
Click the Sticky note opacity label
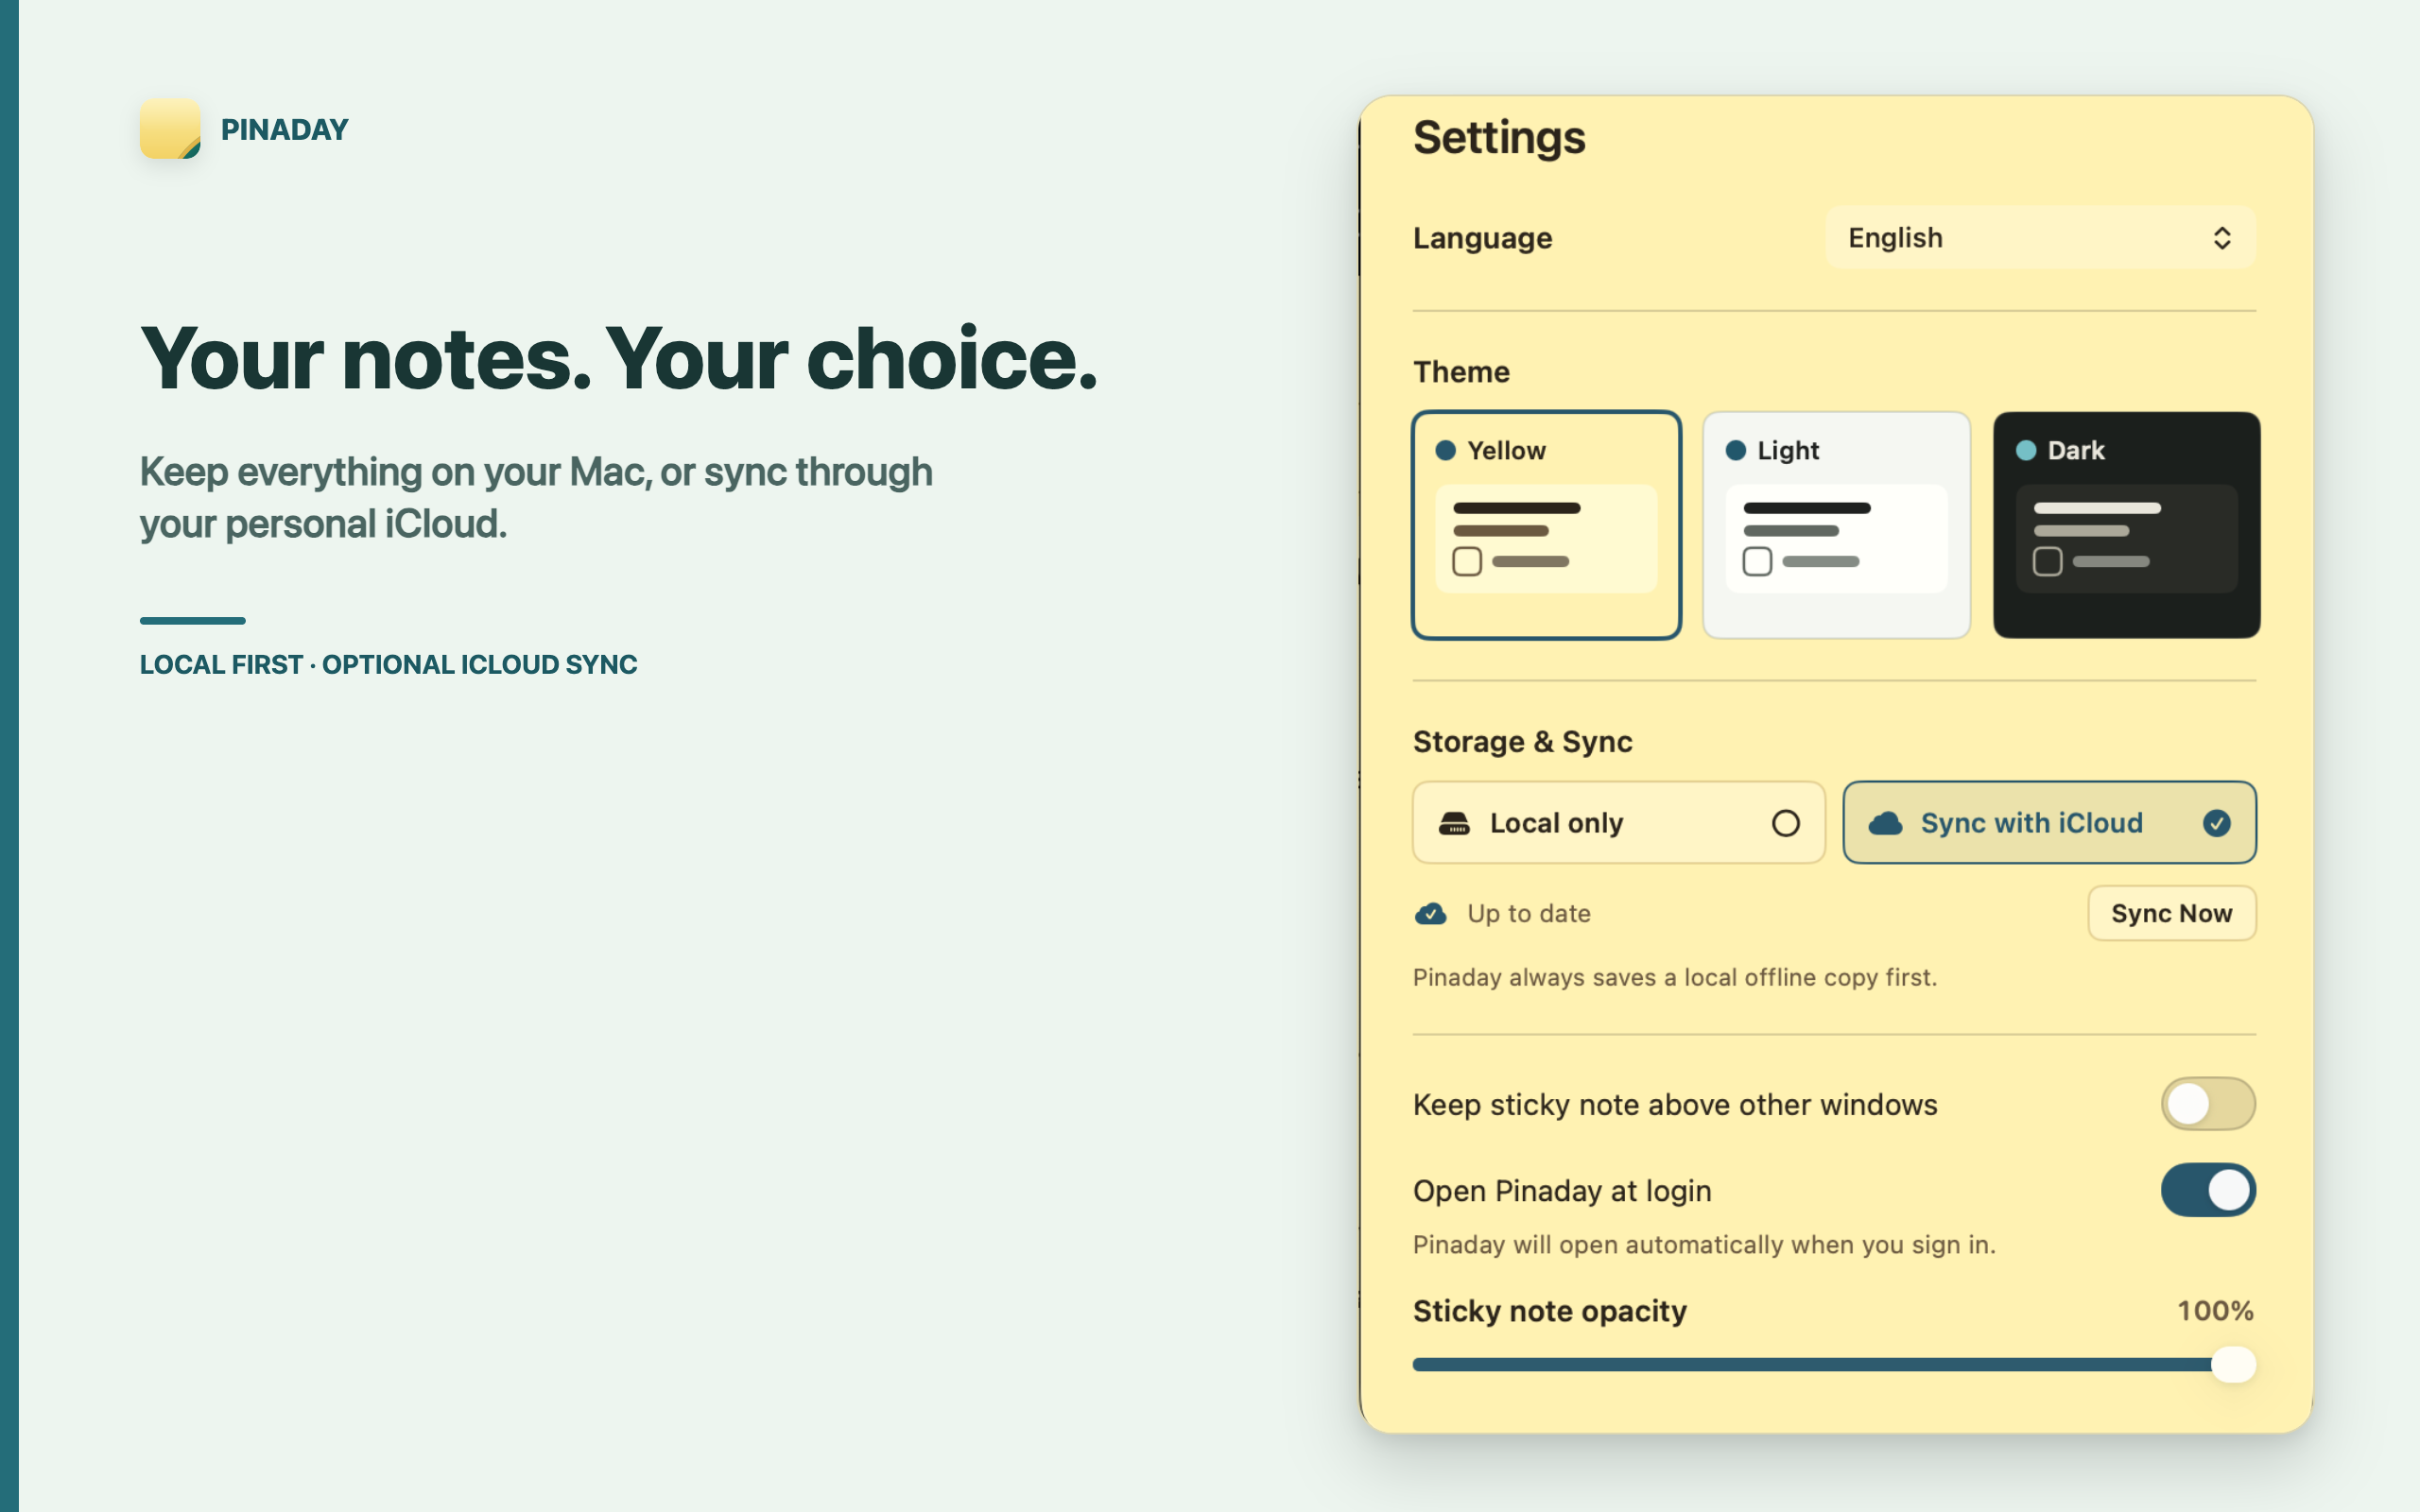[x=1550, y=1311]
